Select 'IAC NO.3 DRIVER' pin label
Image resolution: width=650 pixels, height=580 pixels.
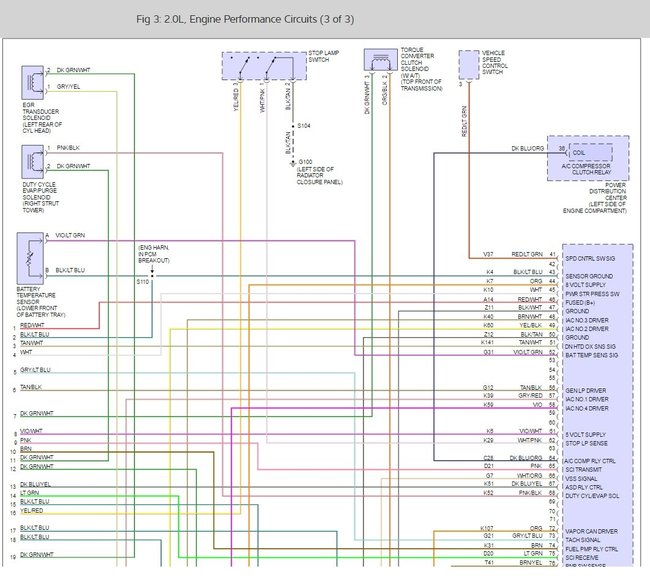(587, 320)
